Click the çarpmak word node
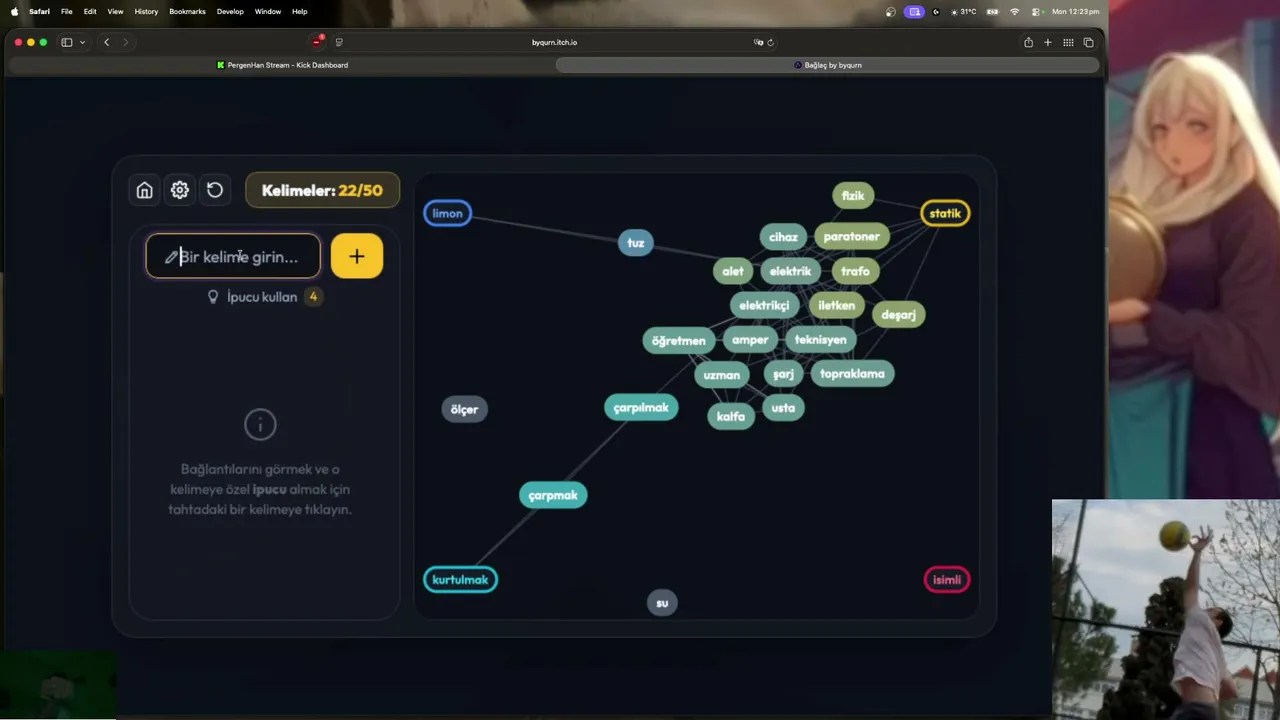Image resolution: width=1280 pixels, height=720 pixels. (553, 496)
